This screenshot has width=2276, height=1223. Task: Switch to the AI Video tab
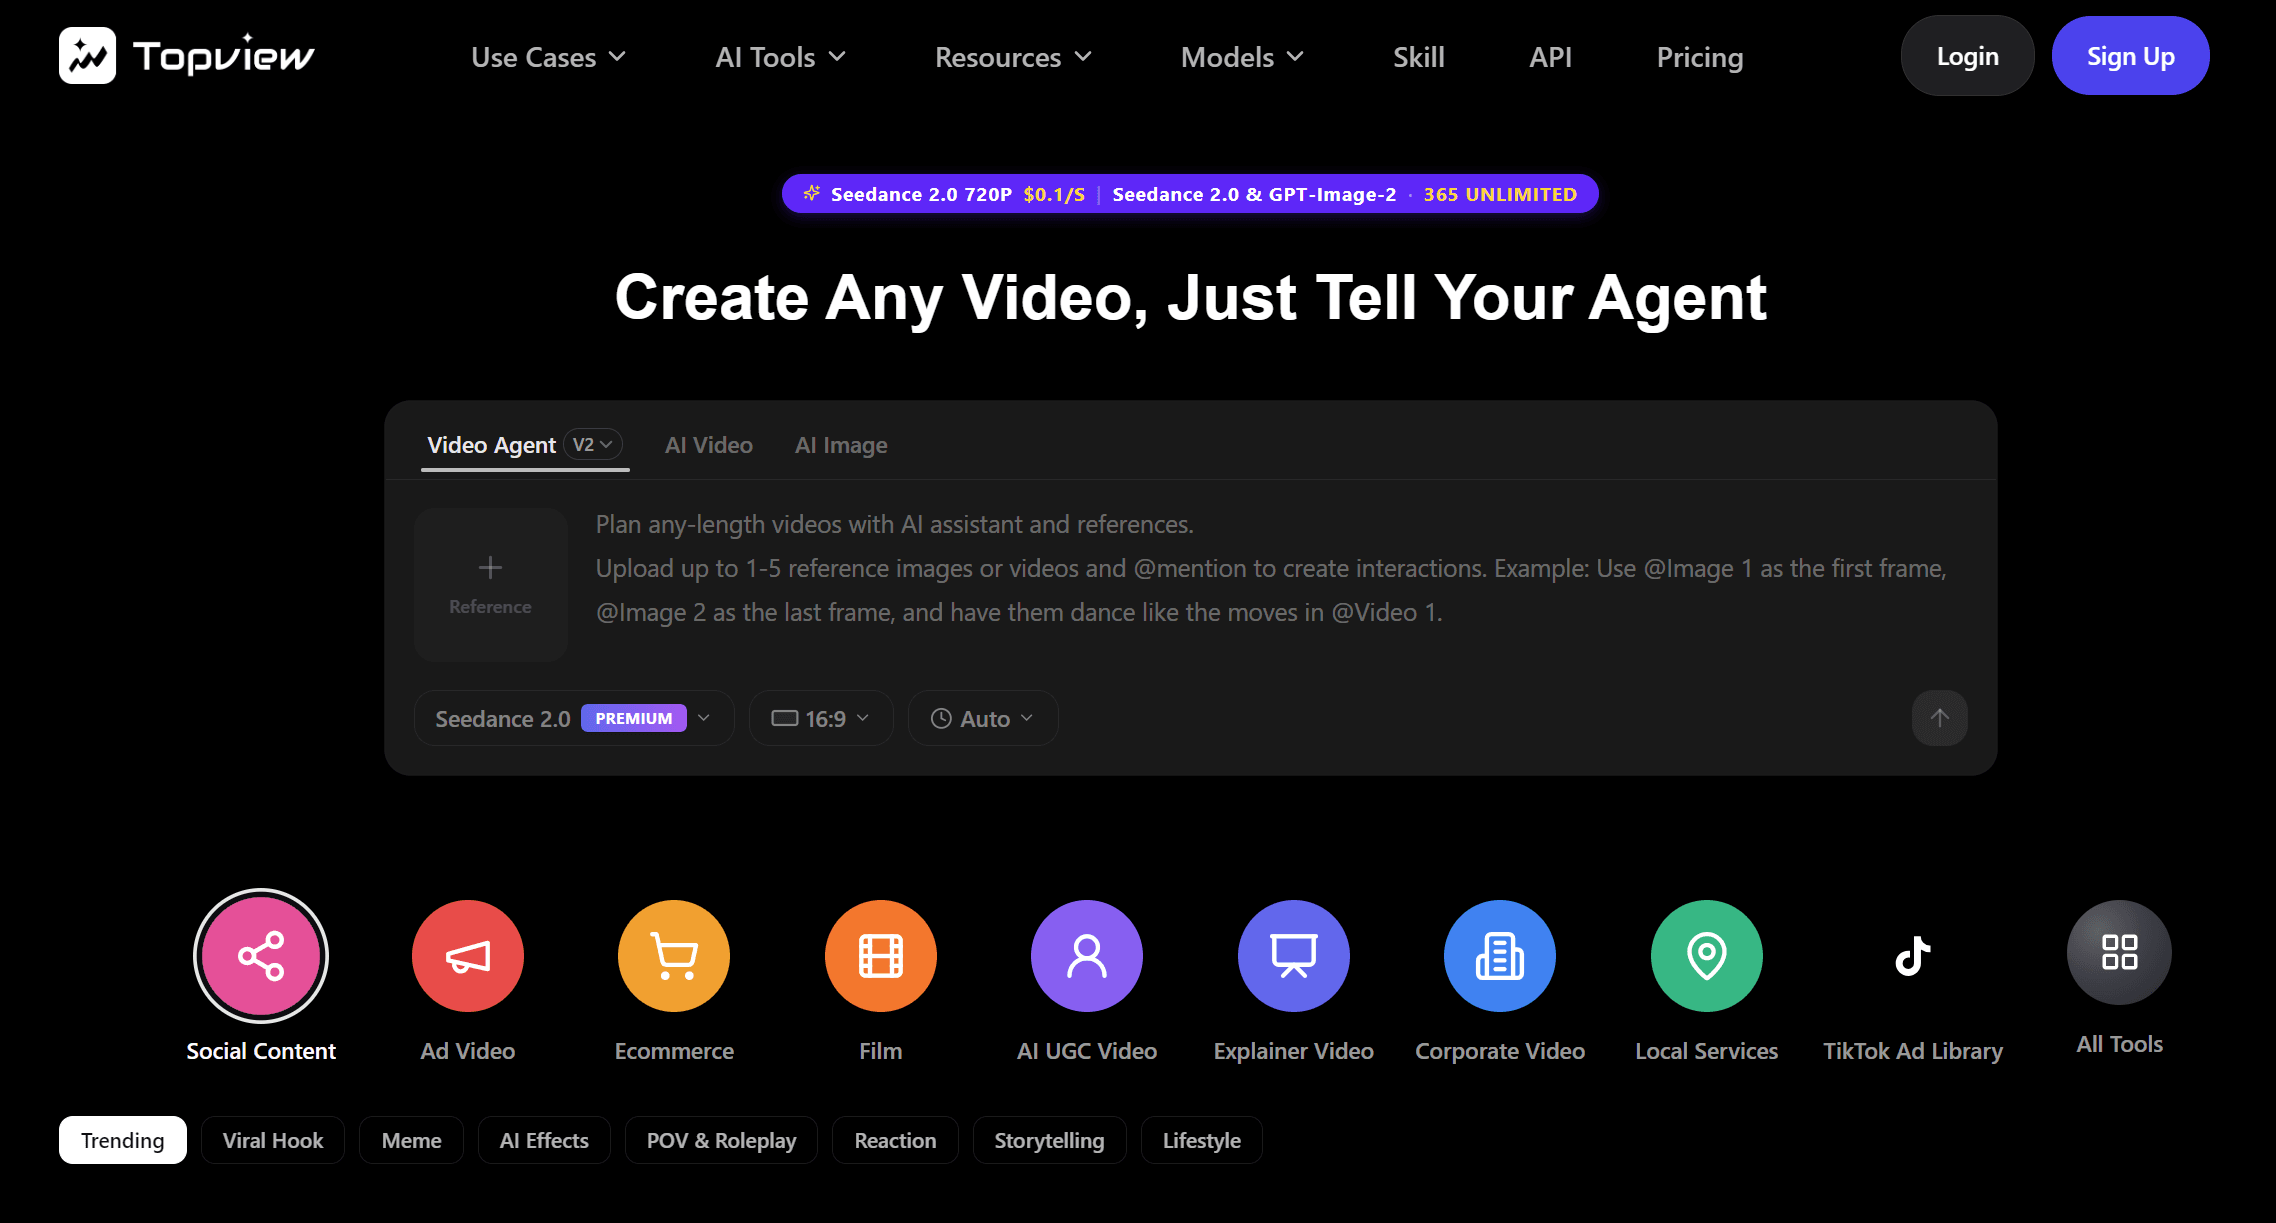point(709,445)
